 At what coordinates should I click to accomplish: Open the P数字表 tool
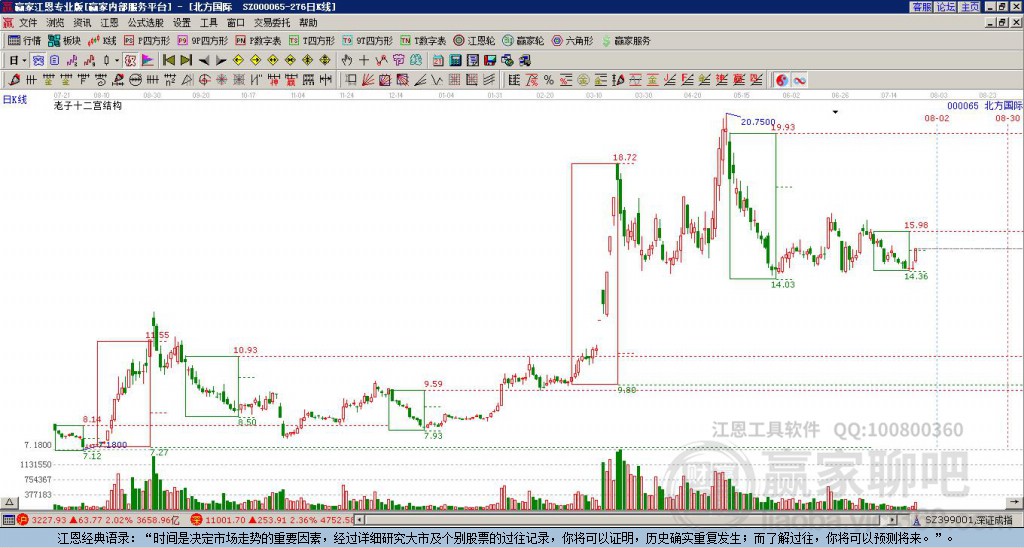258,40
